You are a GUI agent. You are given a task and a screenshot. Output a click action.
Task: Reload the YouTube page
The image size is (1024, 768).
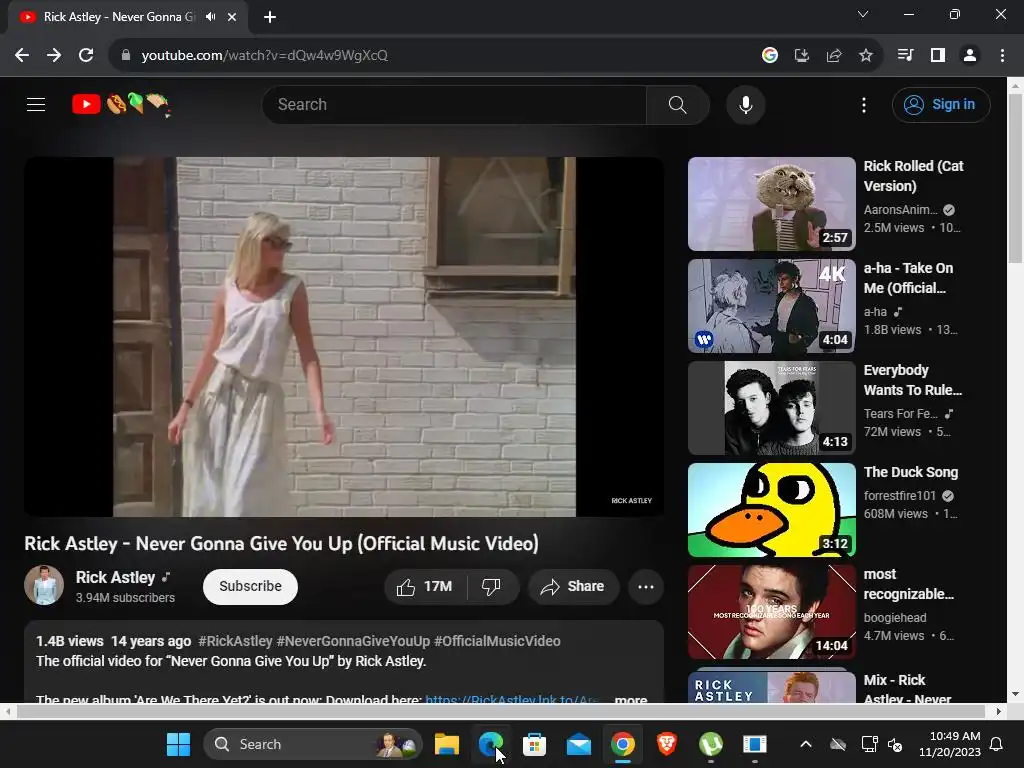tap(86, 56)
